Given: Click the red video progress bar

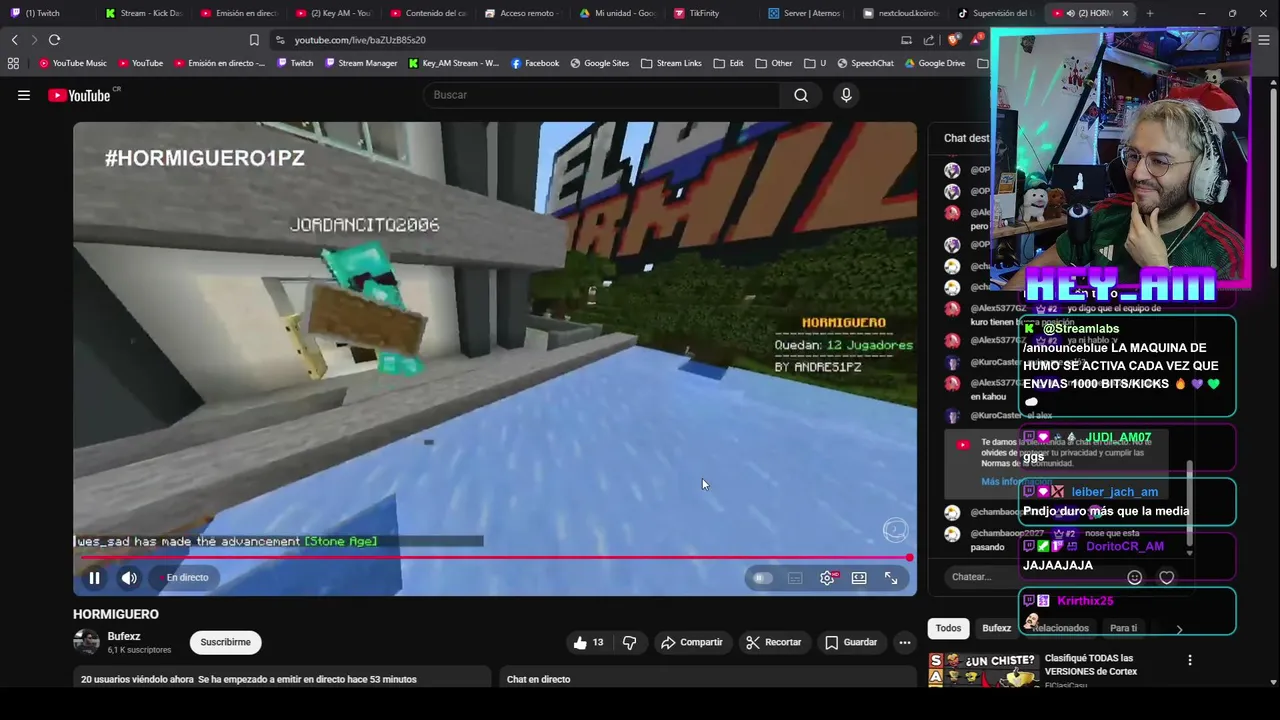Looking at the screenshot, I should point(494,558).
